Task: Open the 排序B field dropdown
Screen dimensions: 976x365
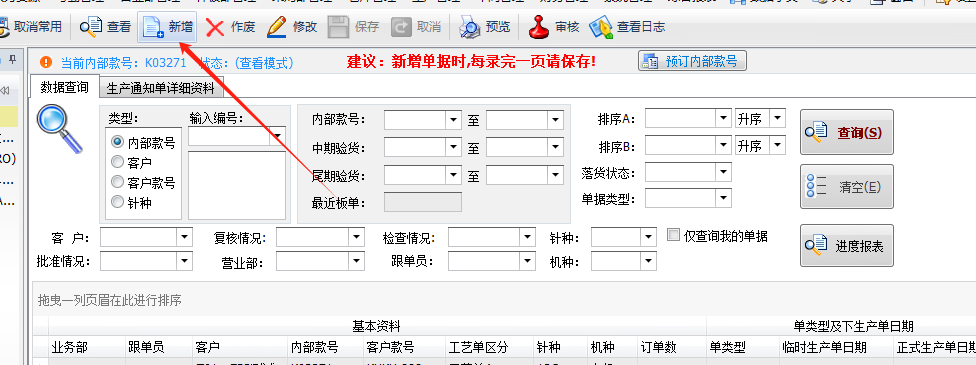Action: 723,146
